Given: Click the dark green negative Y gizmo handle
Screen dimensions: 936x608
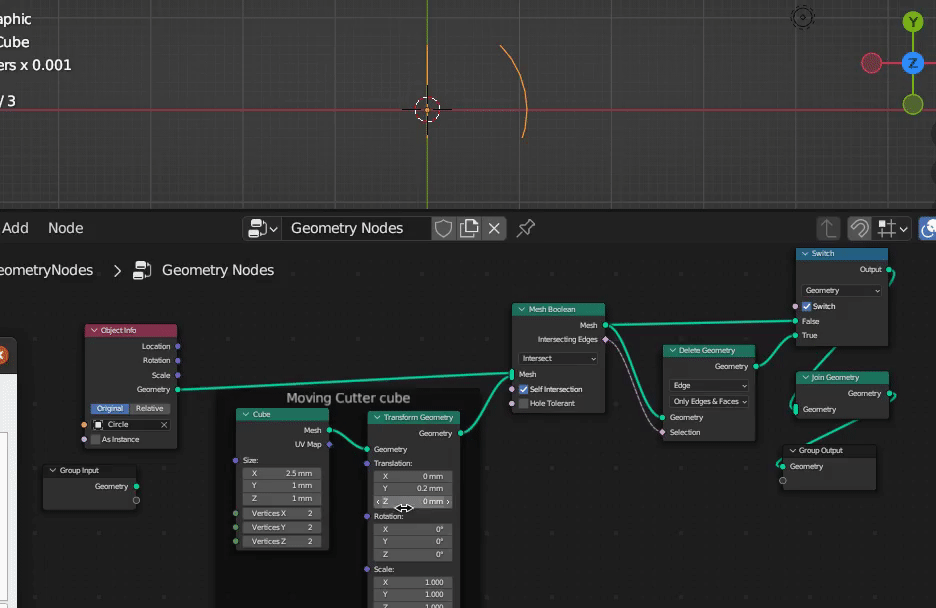Looking at the screenshot, I should (913, 104).
